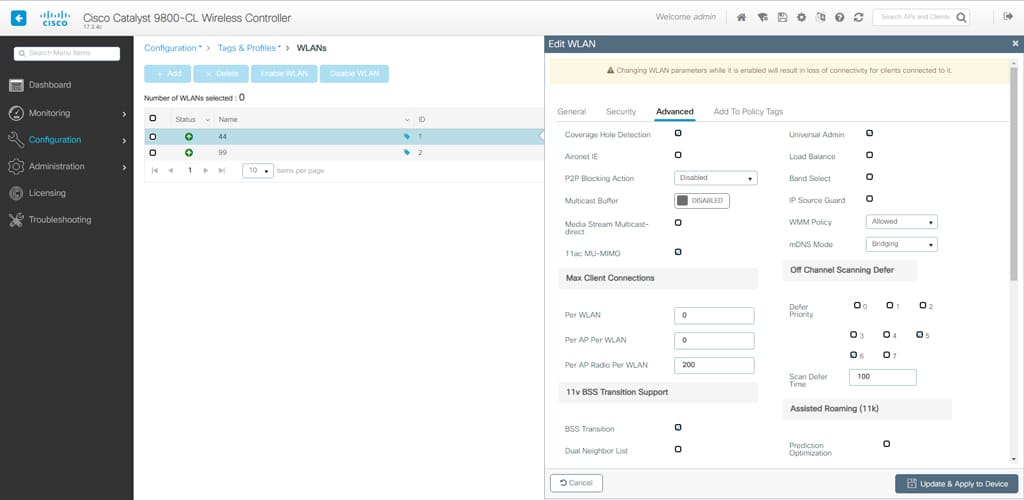Screen dimensions: 1024x500
Task: Toggle Aironet IE checkbox
Action: click(x=678, y=155)
